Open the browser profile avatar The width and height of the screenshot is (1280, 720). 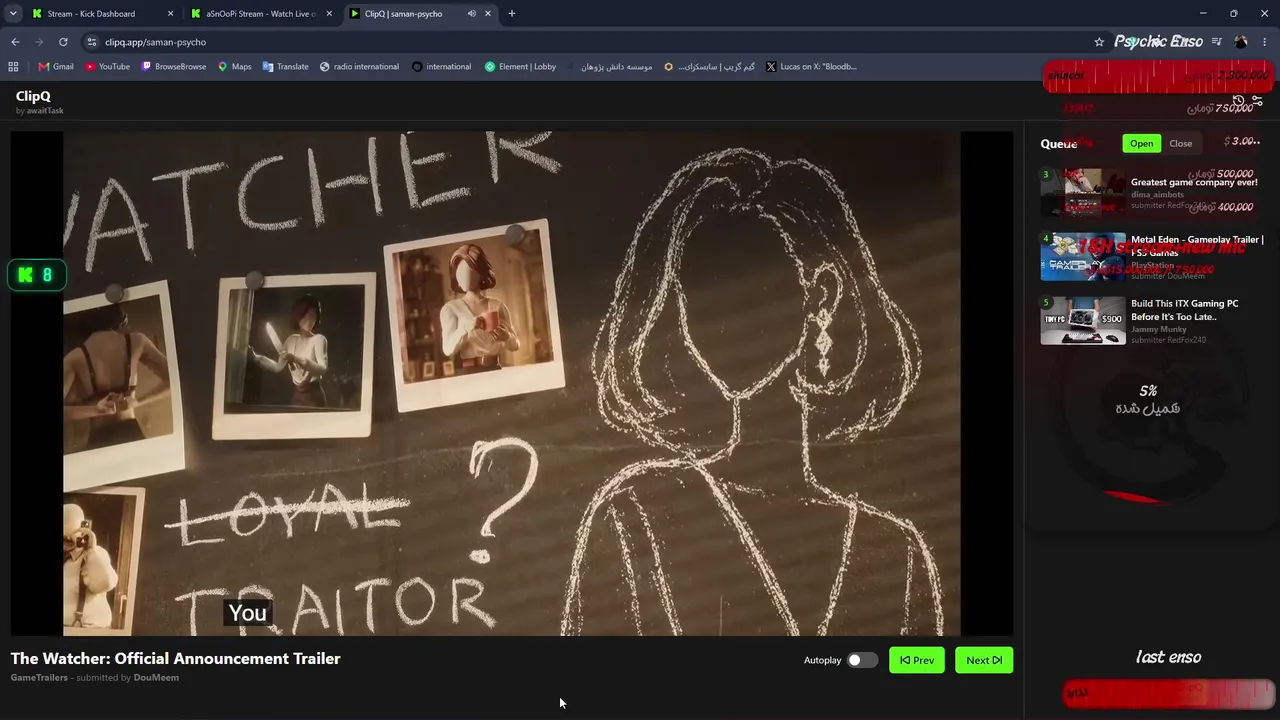pyautogui.click(x=1241, y=42)
